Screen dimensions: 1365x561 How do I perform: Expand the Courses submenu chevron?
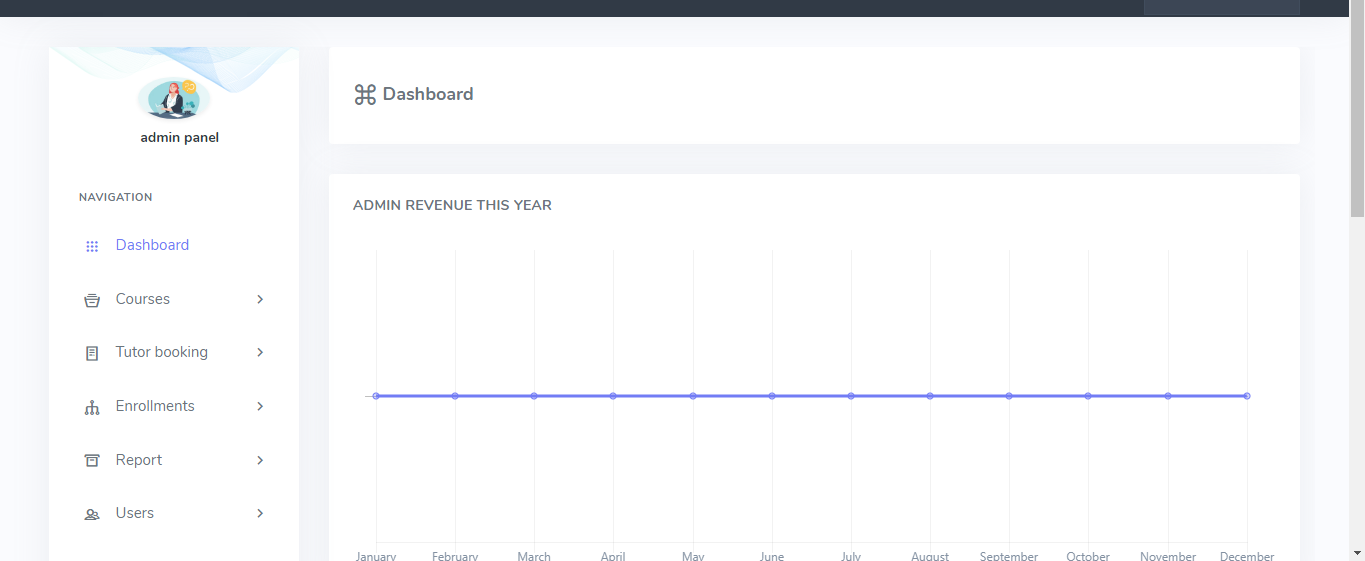(x=260, y=299)
